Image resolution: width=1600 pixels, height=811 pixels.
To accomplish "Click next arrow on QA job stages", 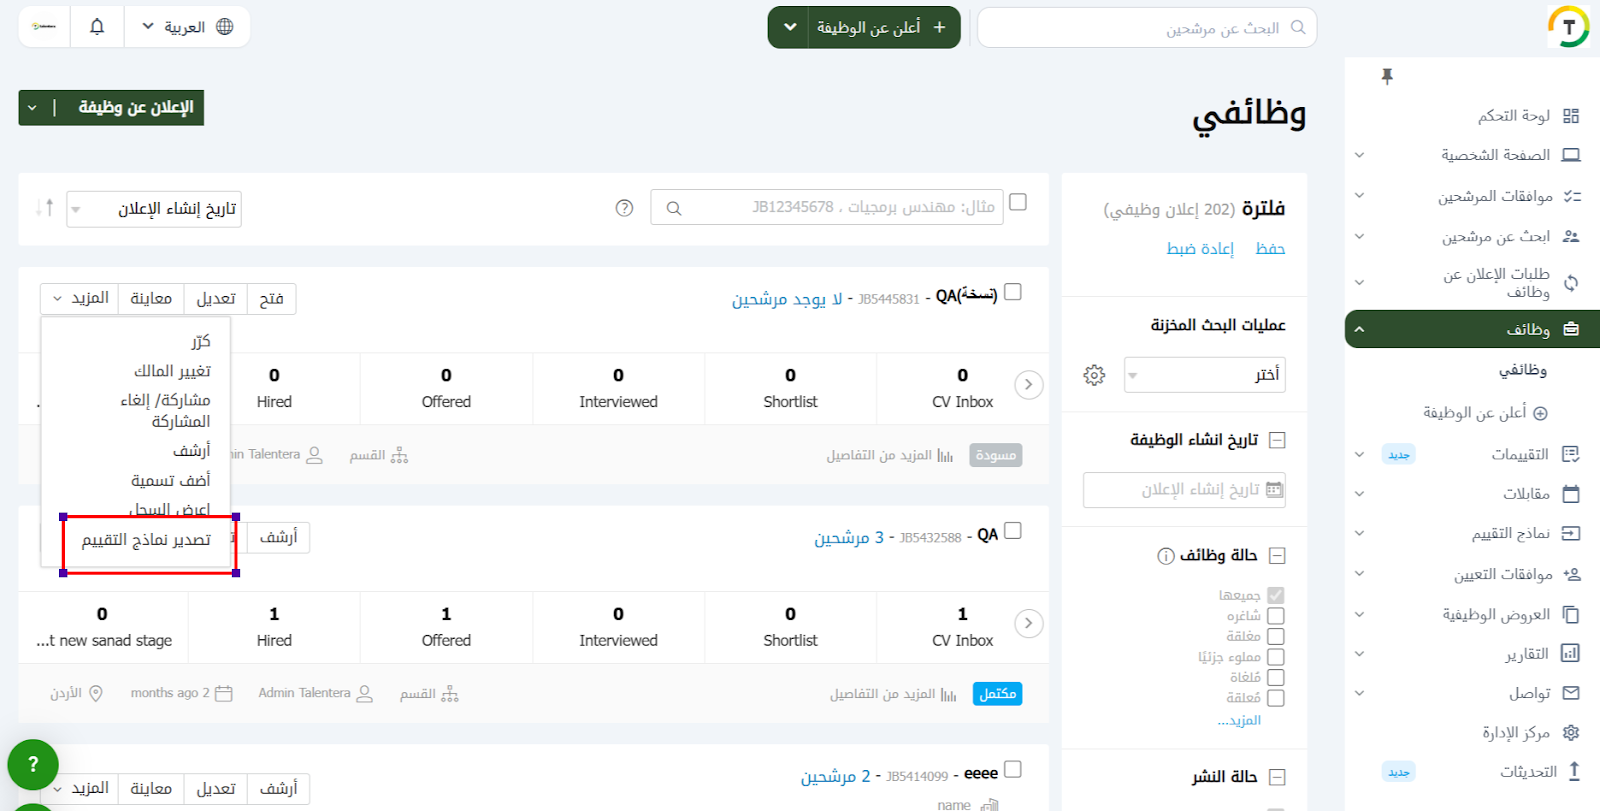I will tap(1028, 623).
